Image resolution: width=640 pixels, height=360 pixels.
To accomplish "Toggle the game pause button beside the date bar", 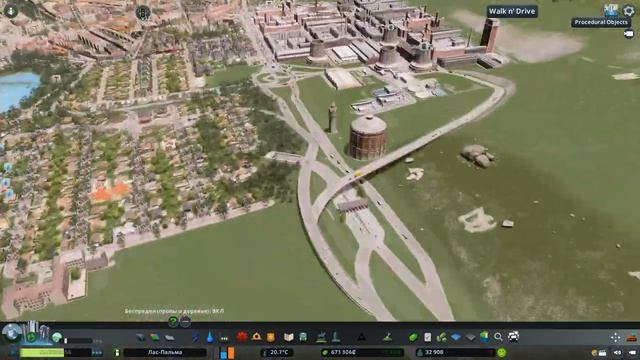I will tap(13, 352).
